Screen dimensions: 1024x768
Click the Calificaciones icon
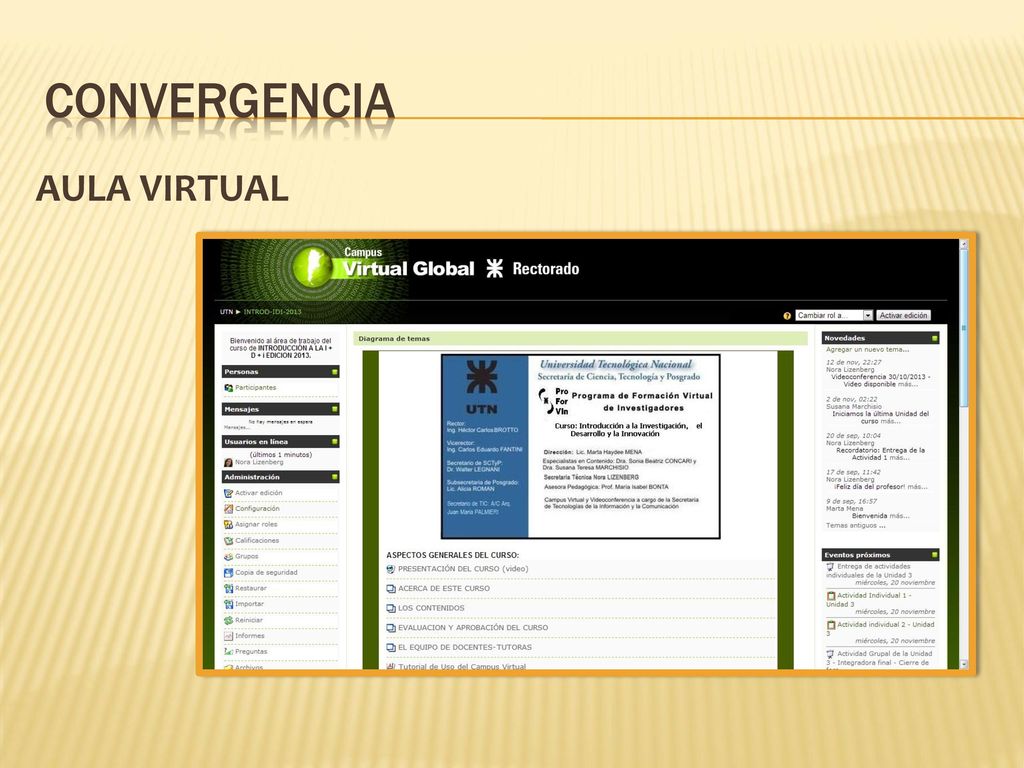pos(228,541)
